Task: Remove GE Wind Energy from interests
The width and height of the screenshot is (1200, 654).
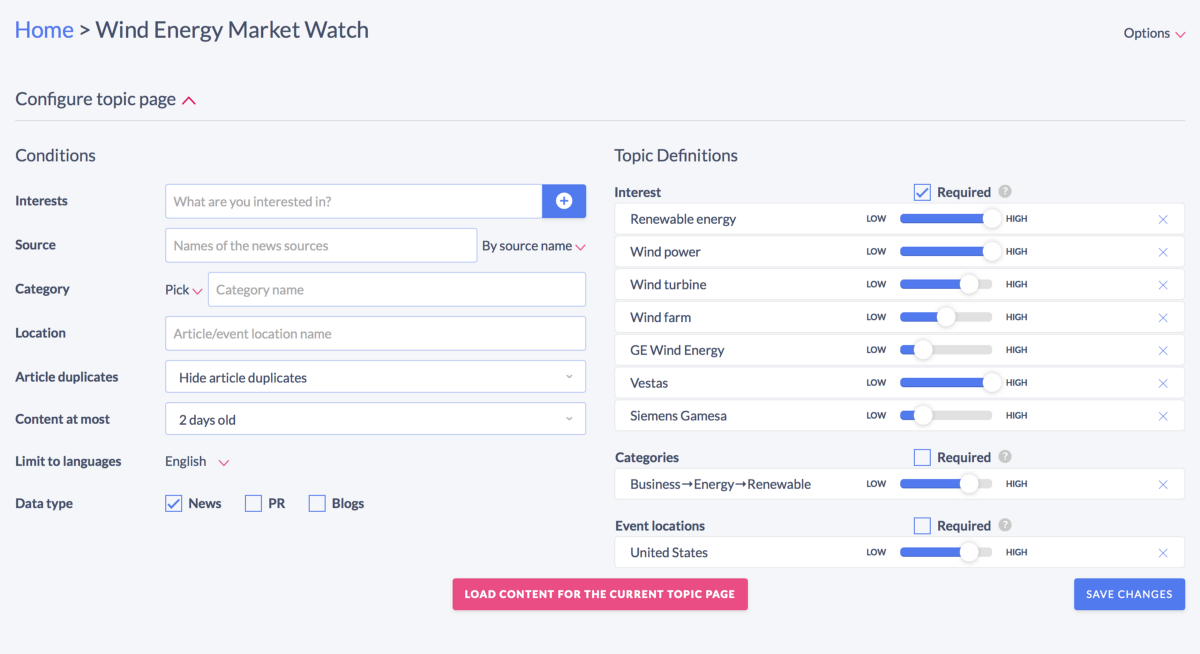Action: coord(1163,350)
